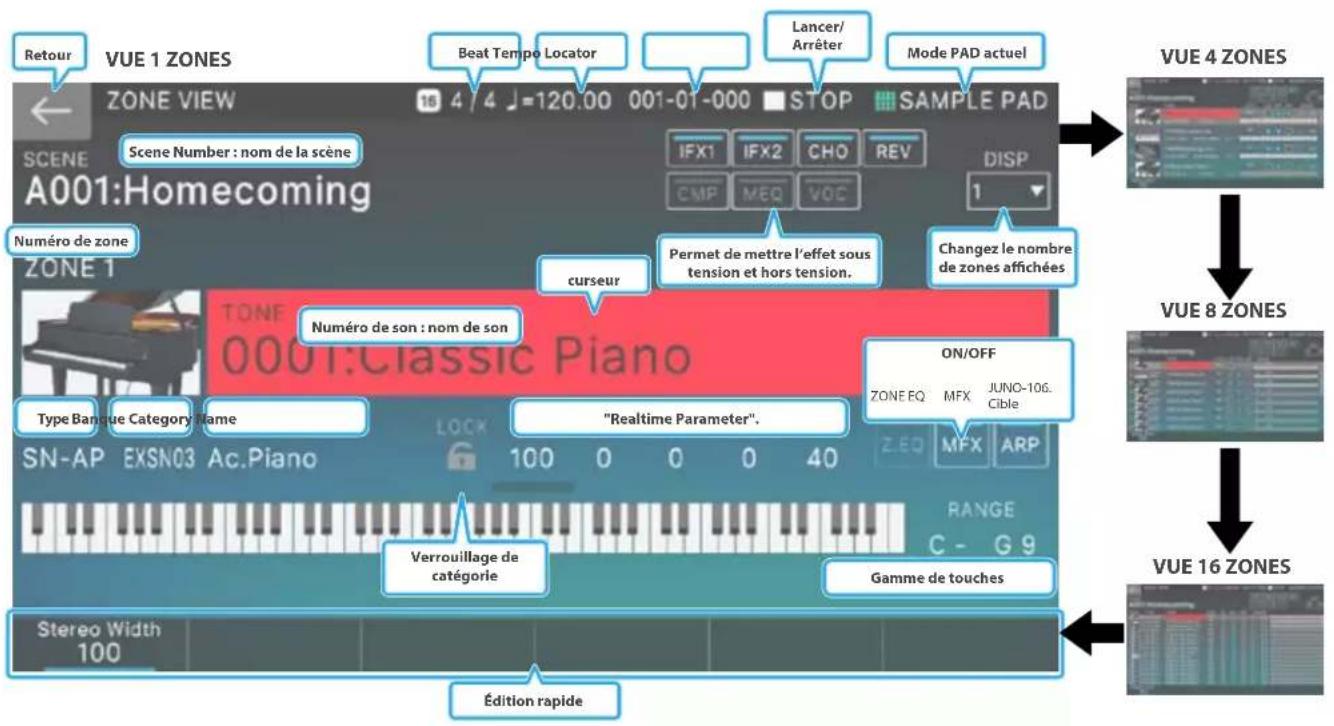Click the STOP square indicator
The image size is (1334, 726).
coord(776,101)
